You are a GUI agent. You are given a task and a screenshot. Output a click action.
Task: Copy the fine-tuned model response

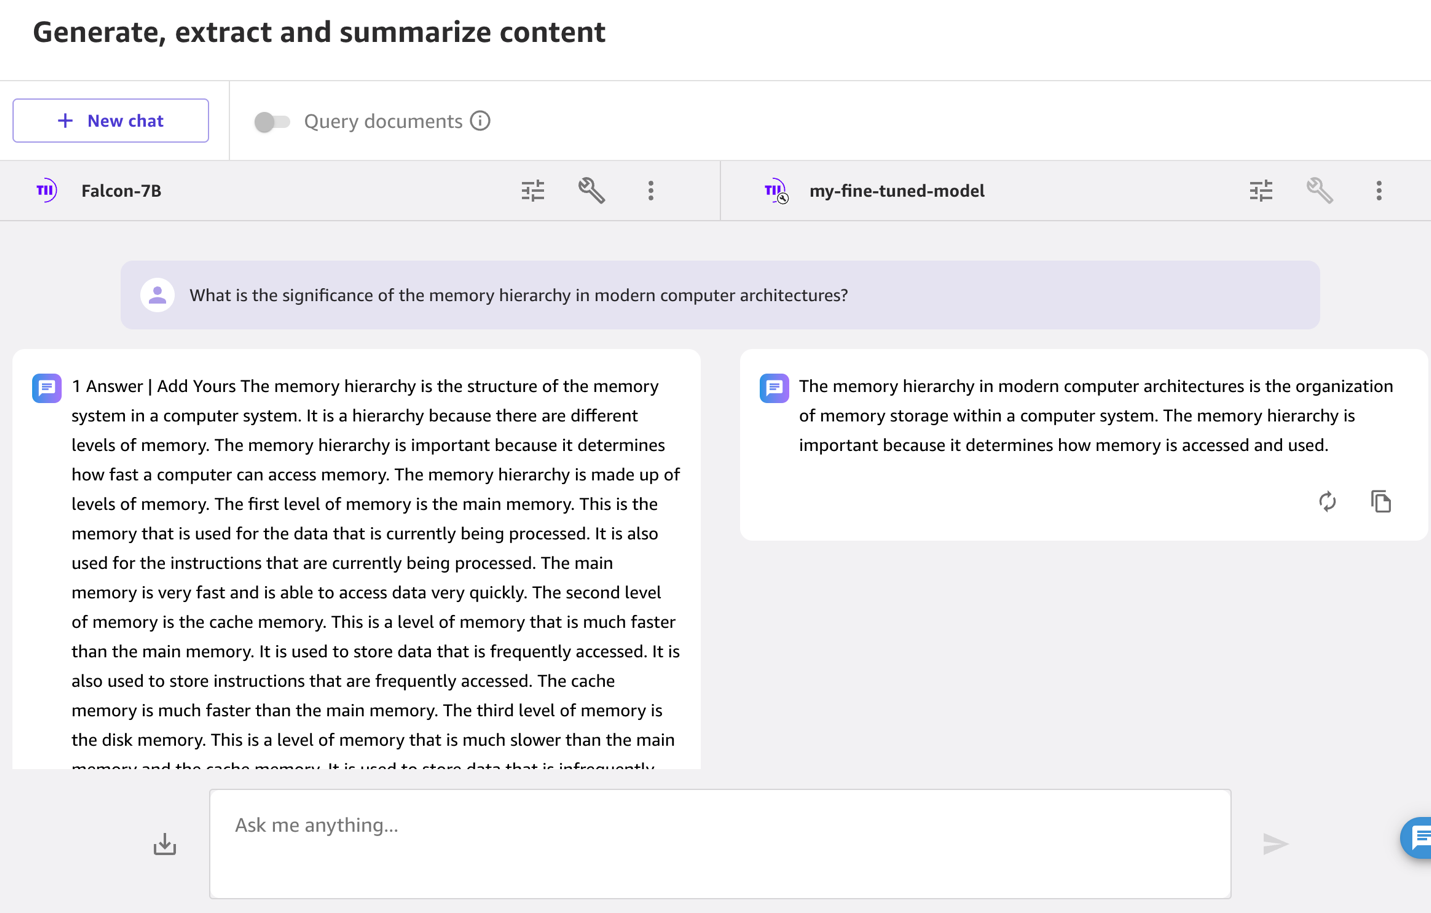coord(1381,501)
